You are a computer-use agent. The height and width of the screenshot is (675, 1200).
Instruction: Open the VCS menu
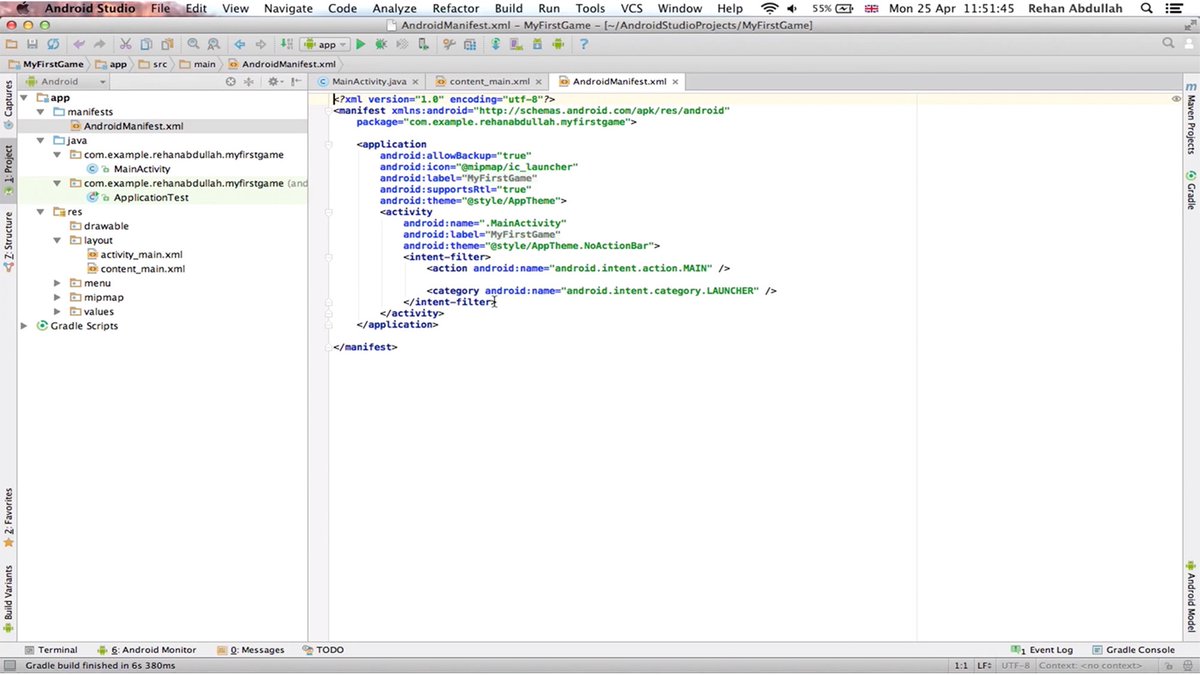point(631,8)
